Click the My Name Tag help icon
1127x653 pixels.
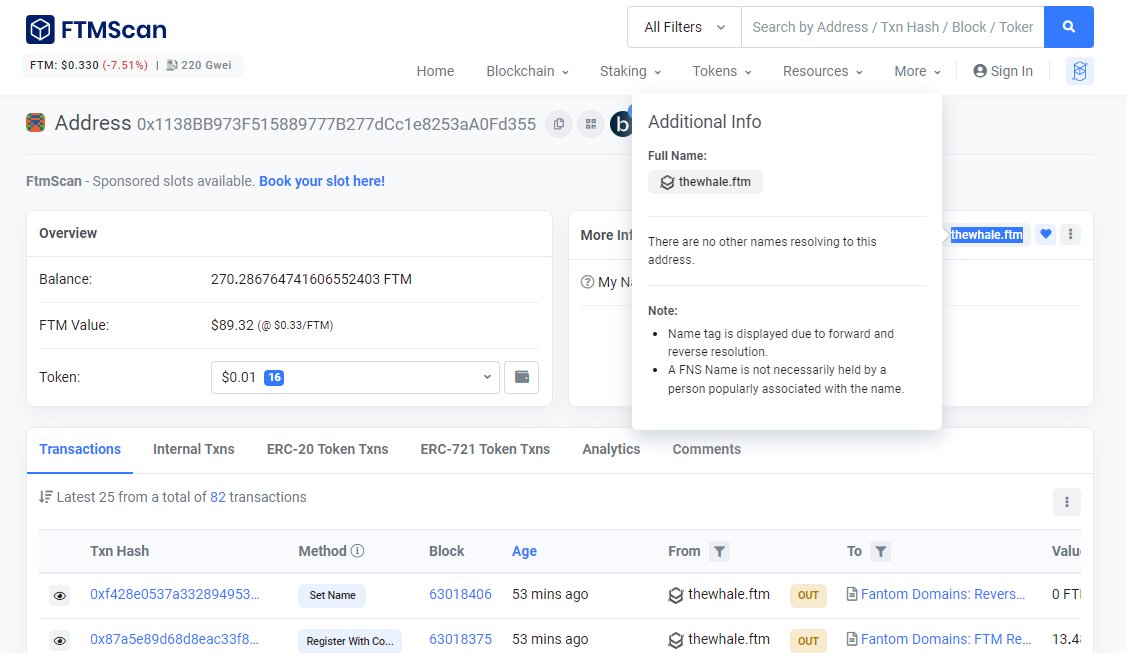coord(587,282)
